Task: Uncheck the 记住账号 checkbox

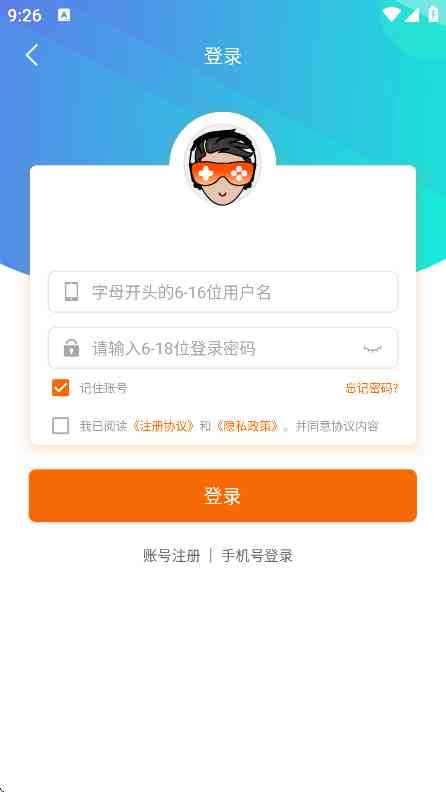Action: tap(61, 388)
